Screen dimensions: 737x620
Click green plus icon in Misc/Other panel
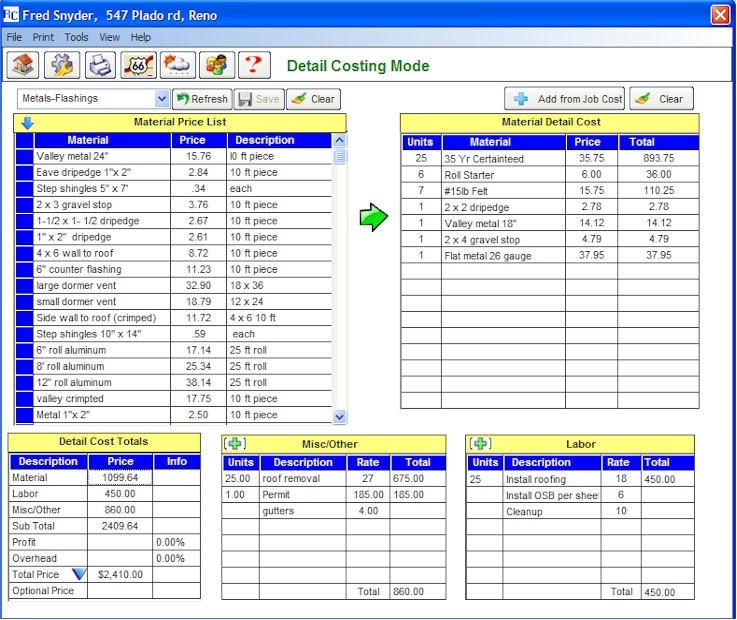tap(235, 444)
